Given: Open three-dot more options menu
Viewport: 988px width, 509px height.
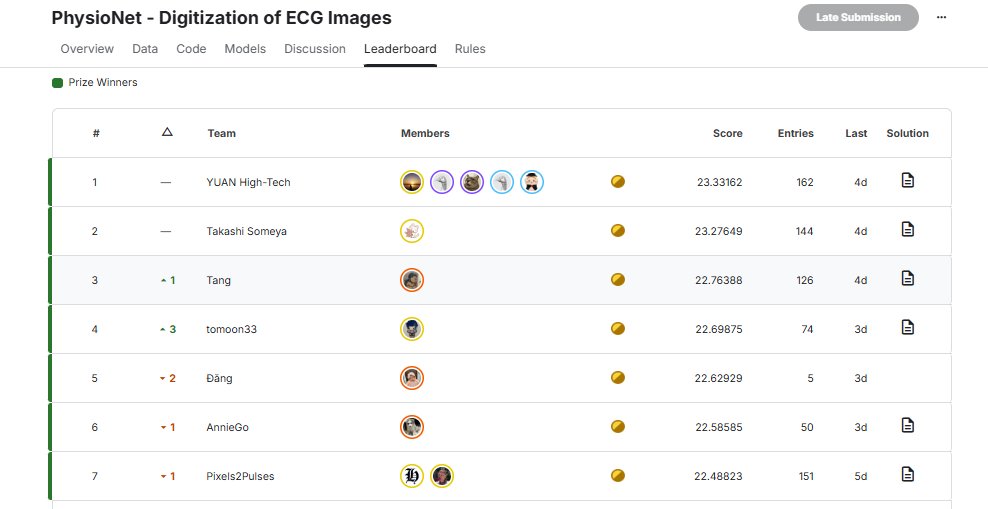Looking at the screenshot, I should (x=941, y=18).
